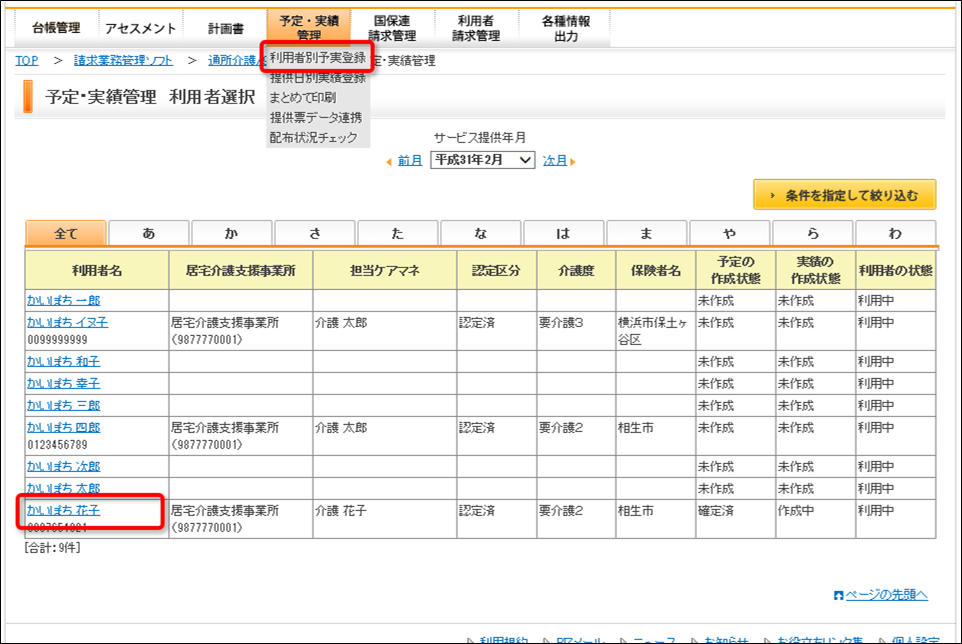The image size is (962, 644).
Task: Select the さ kana tab
Action: (x=315, y=234)
